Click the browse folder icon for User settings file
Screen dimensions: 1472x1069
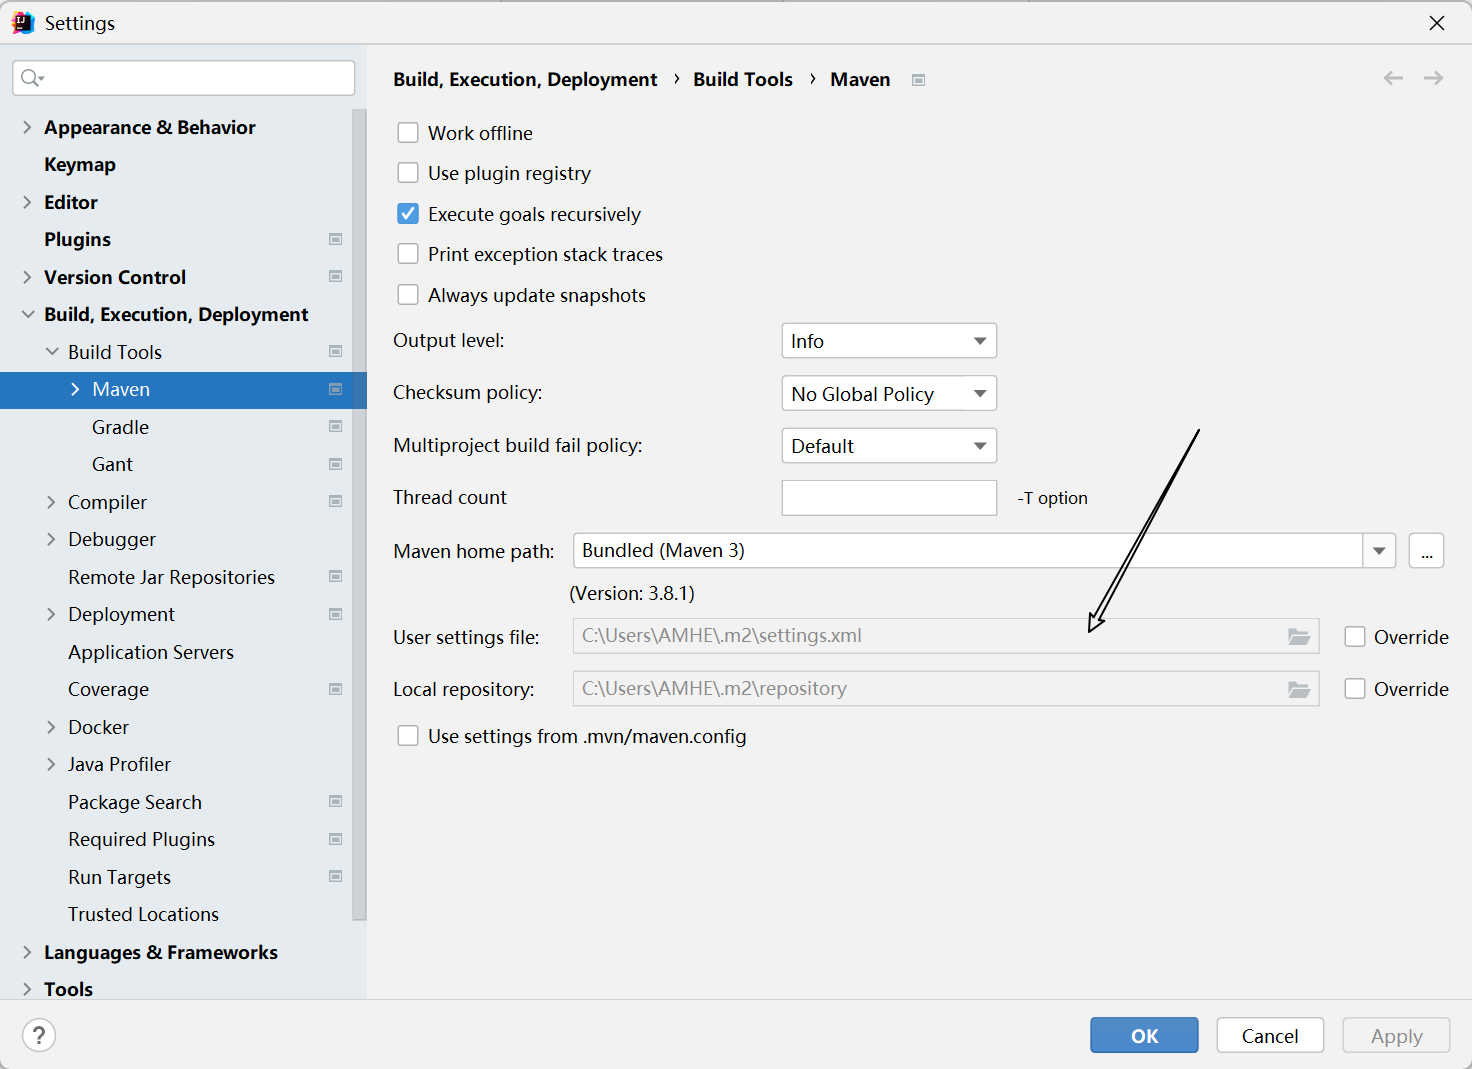pyautogui.click(x=1299, y=636)
